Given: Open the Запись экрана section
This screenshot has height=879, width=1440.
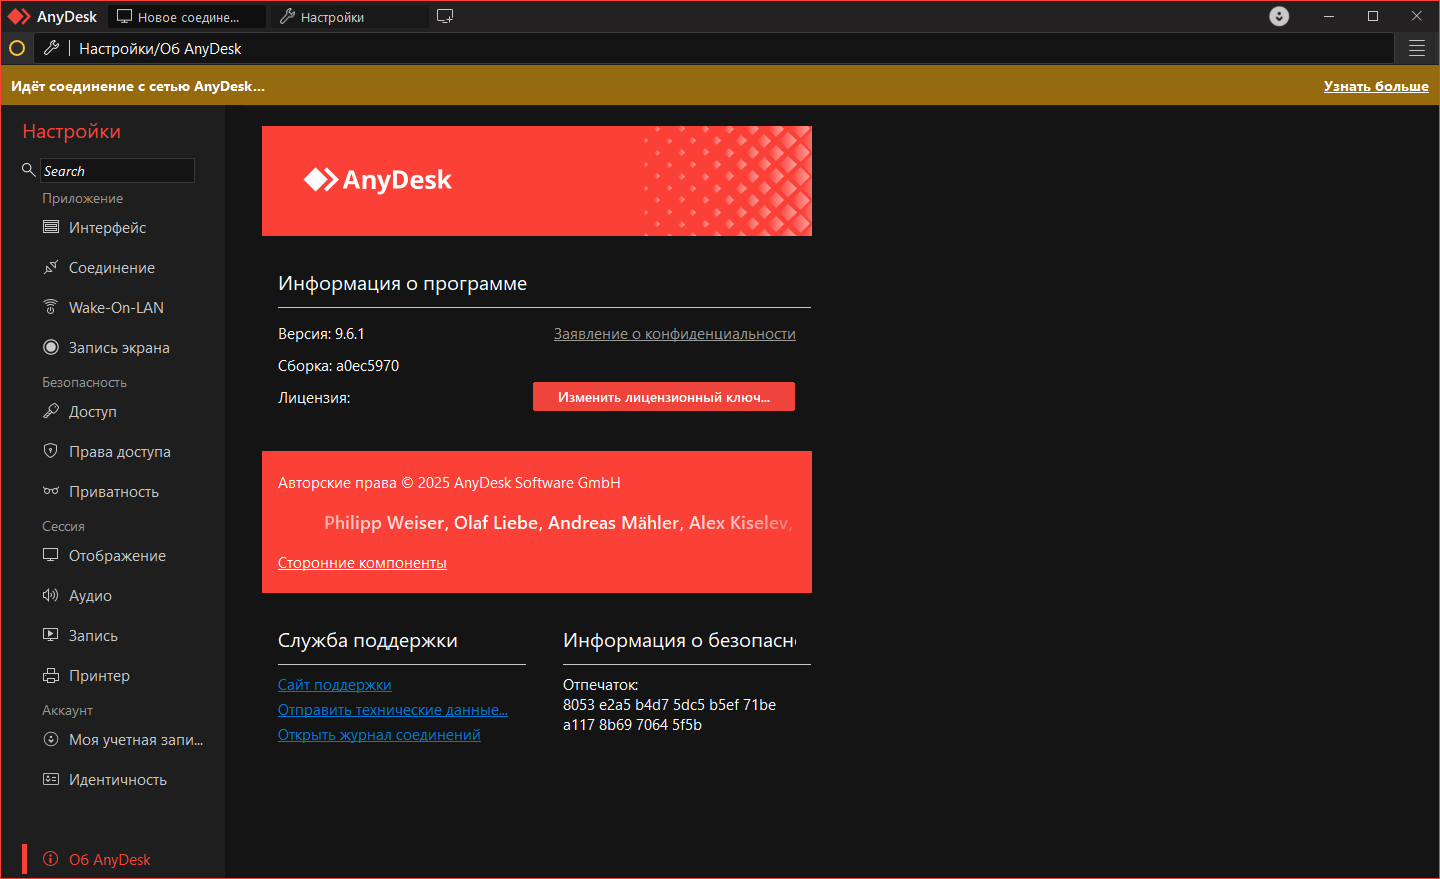Looking at the screenshot, I should [119, 348].
